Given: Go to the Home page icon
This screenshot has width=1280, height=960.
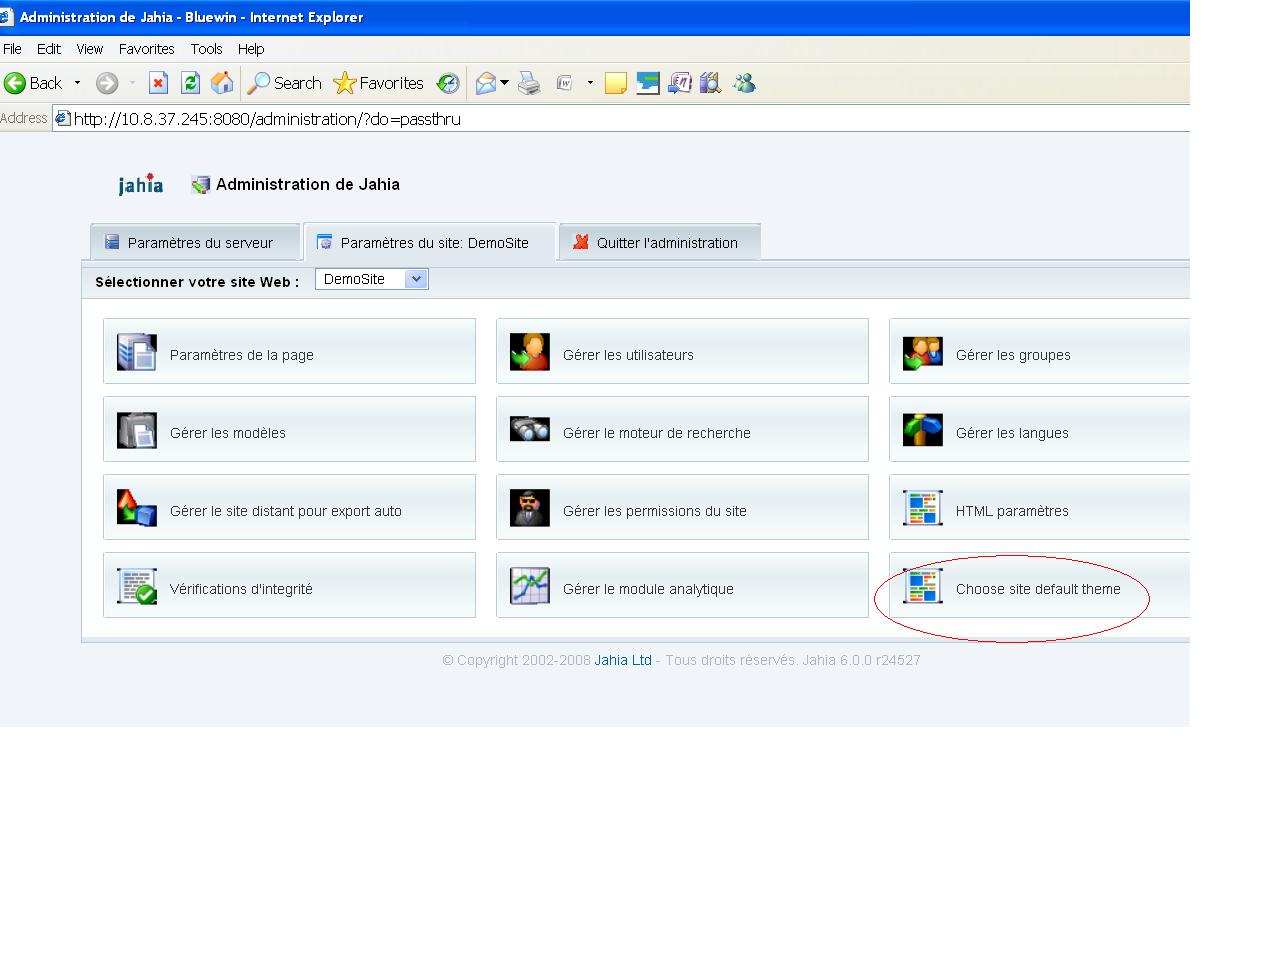Looking at the screenshot, I should pos(222,83).
